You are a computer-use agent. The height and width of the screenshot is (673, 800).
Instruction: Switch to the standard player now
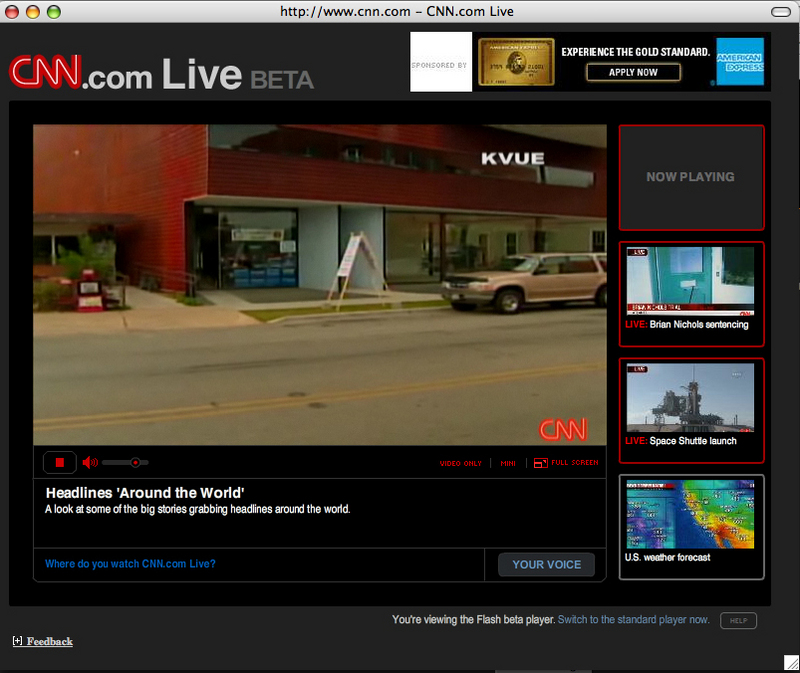tap(633, 619)
